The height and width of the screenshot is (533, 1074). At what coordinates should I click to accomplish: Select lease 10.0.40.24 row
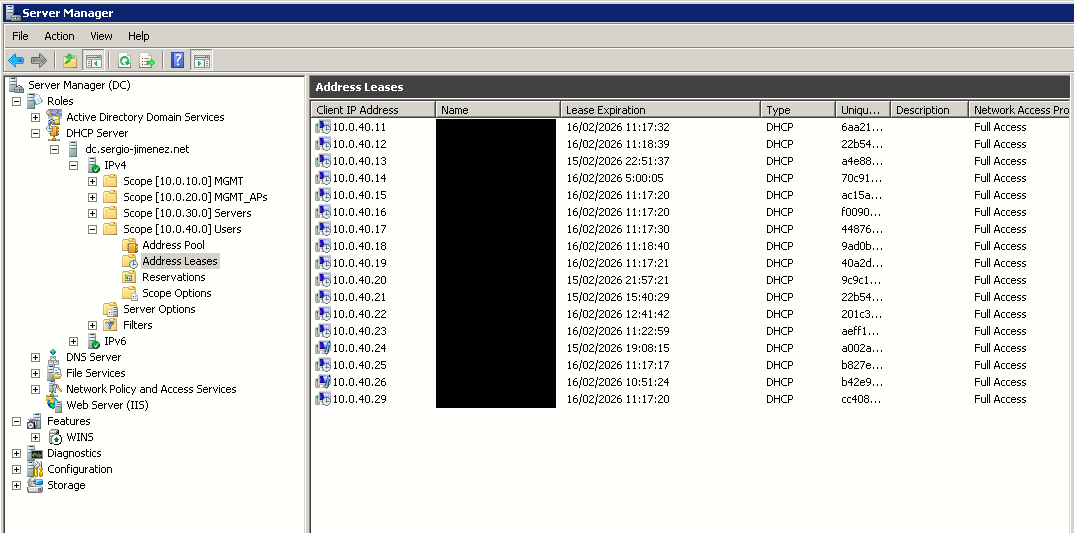690,348
